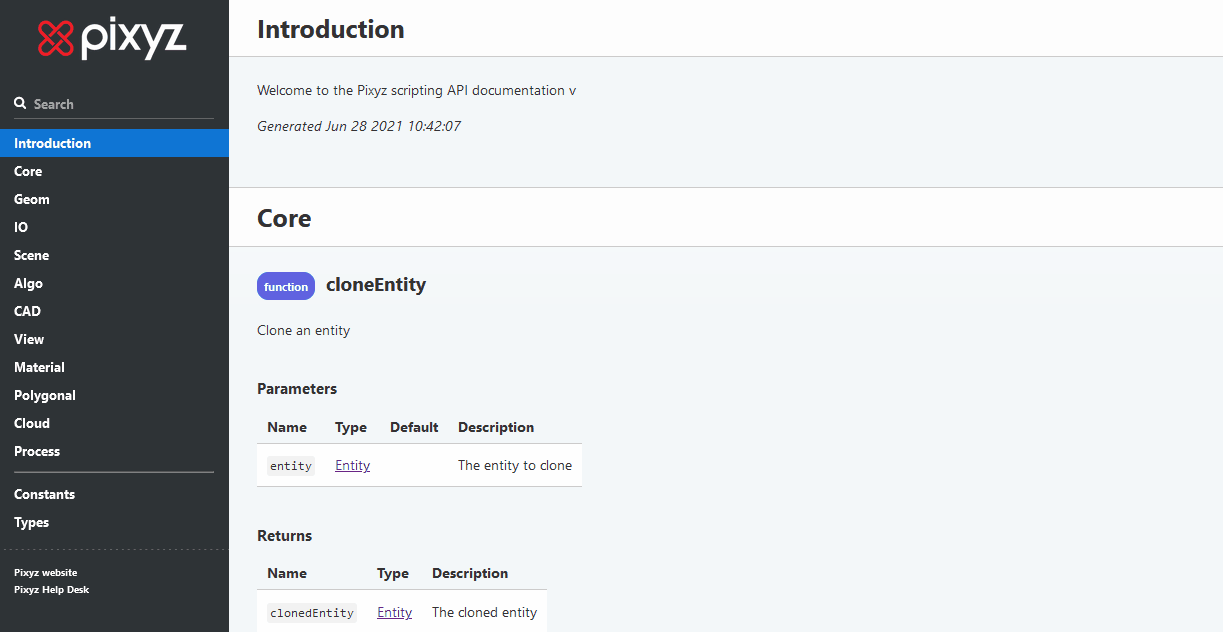Visit the Pixyz website link
Screen dimensions: 1223x632
[x=46, y=573]
